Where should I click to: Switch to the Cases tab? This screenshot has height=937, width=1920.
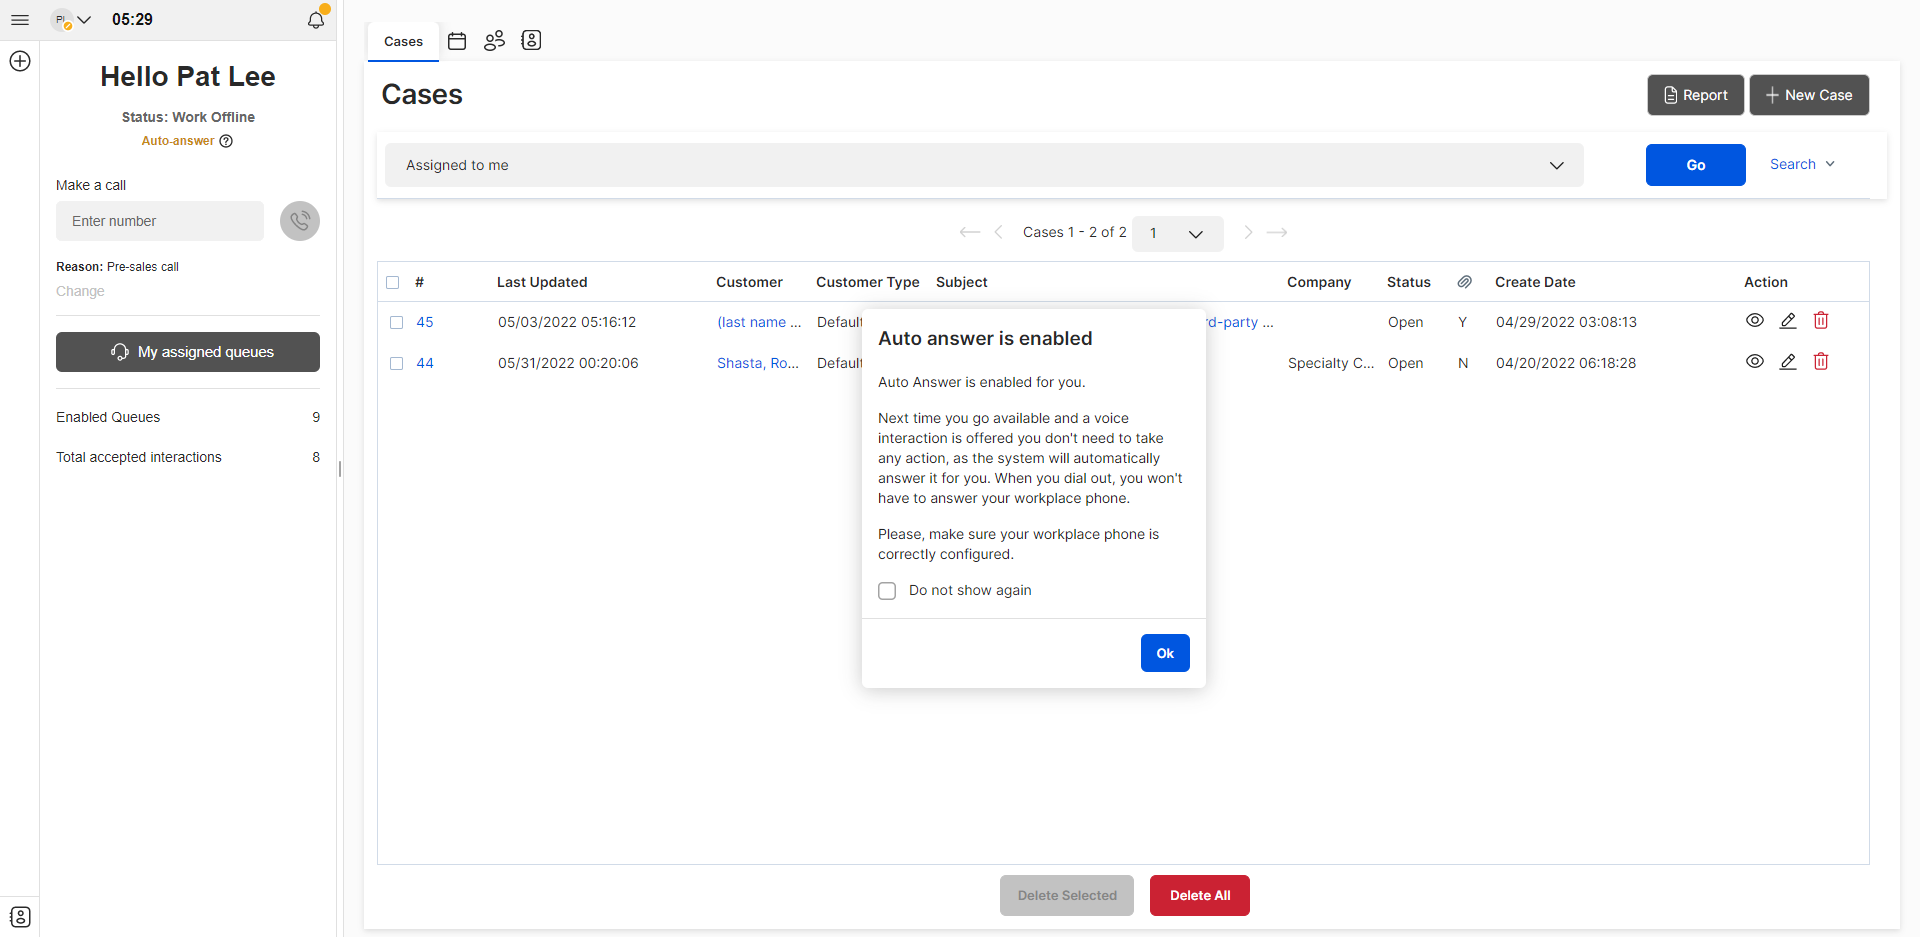403,41
